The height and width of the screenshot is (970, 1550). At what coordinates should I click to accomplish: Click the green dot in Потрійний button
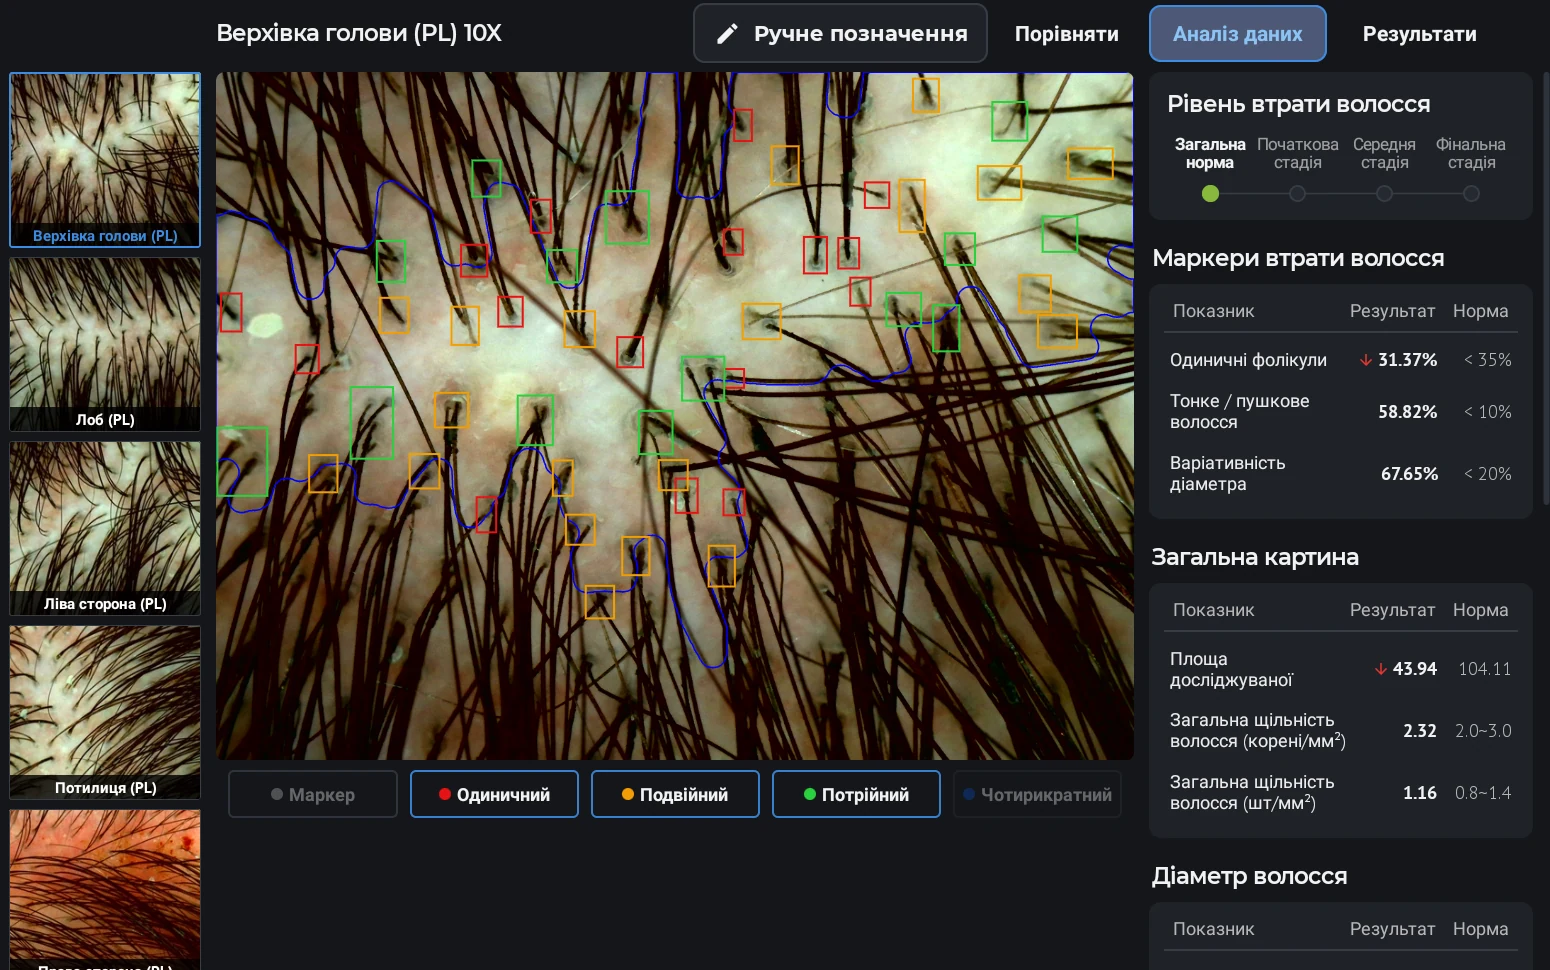tap(810, 794)
